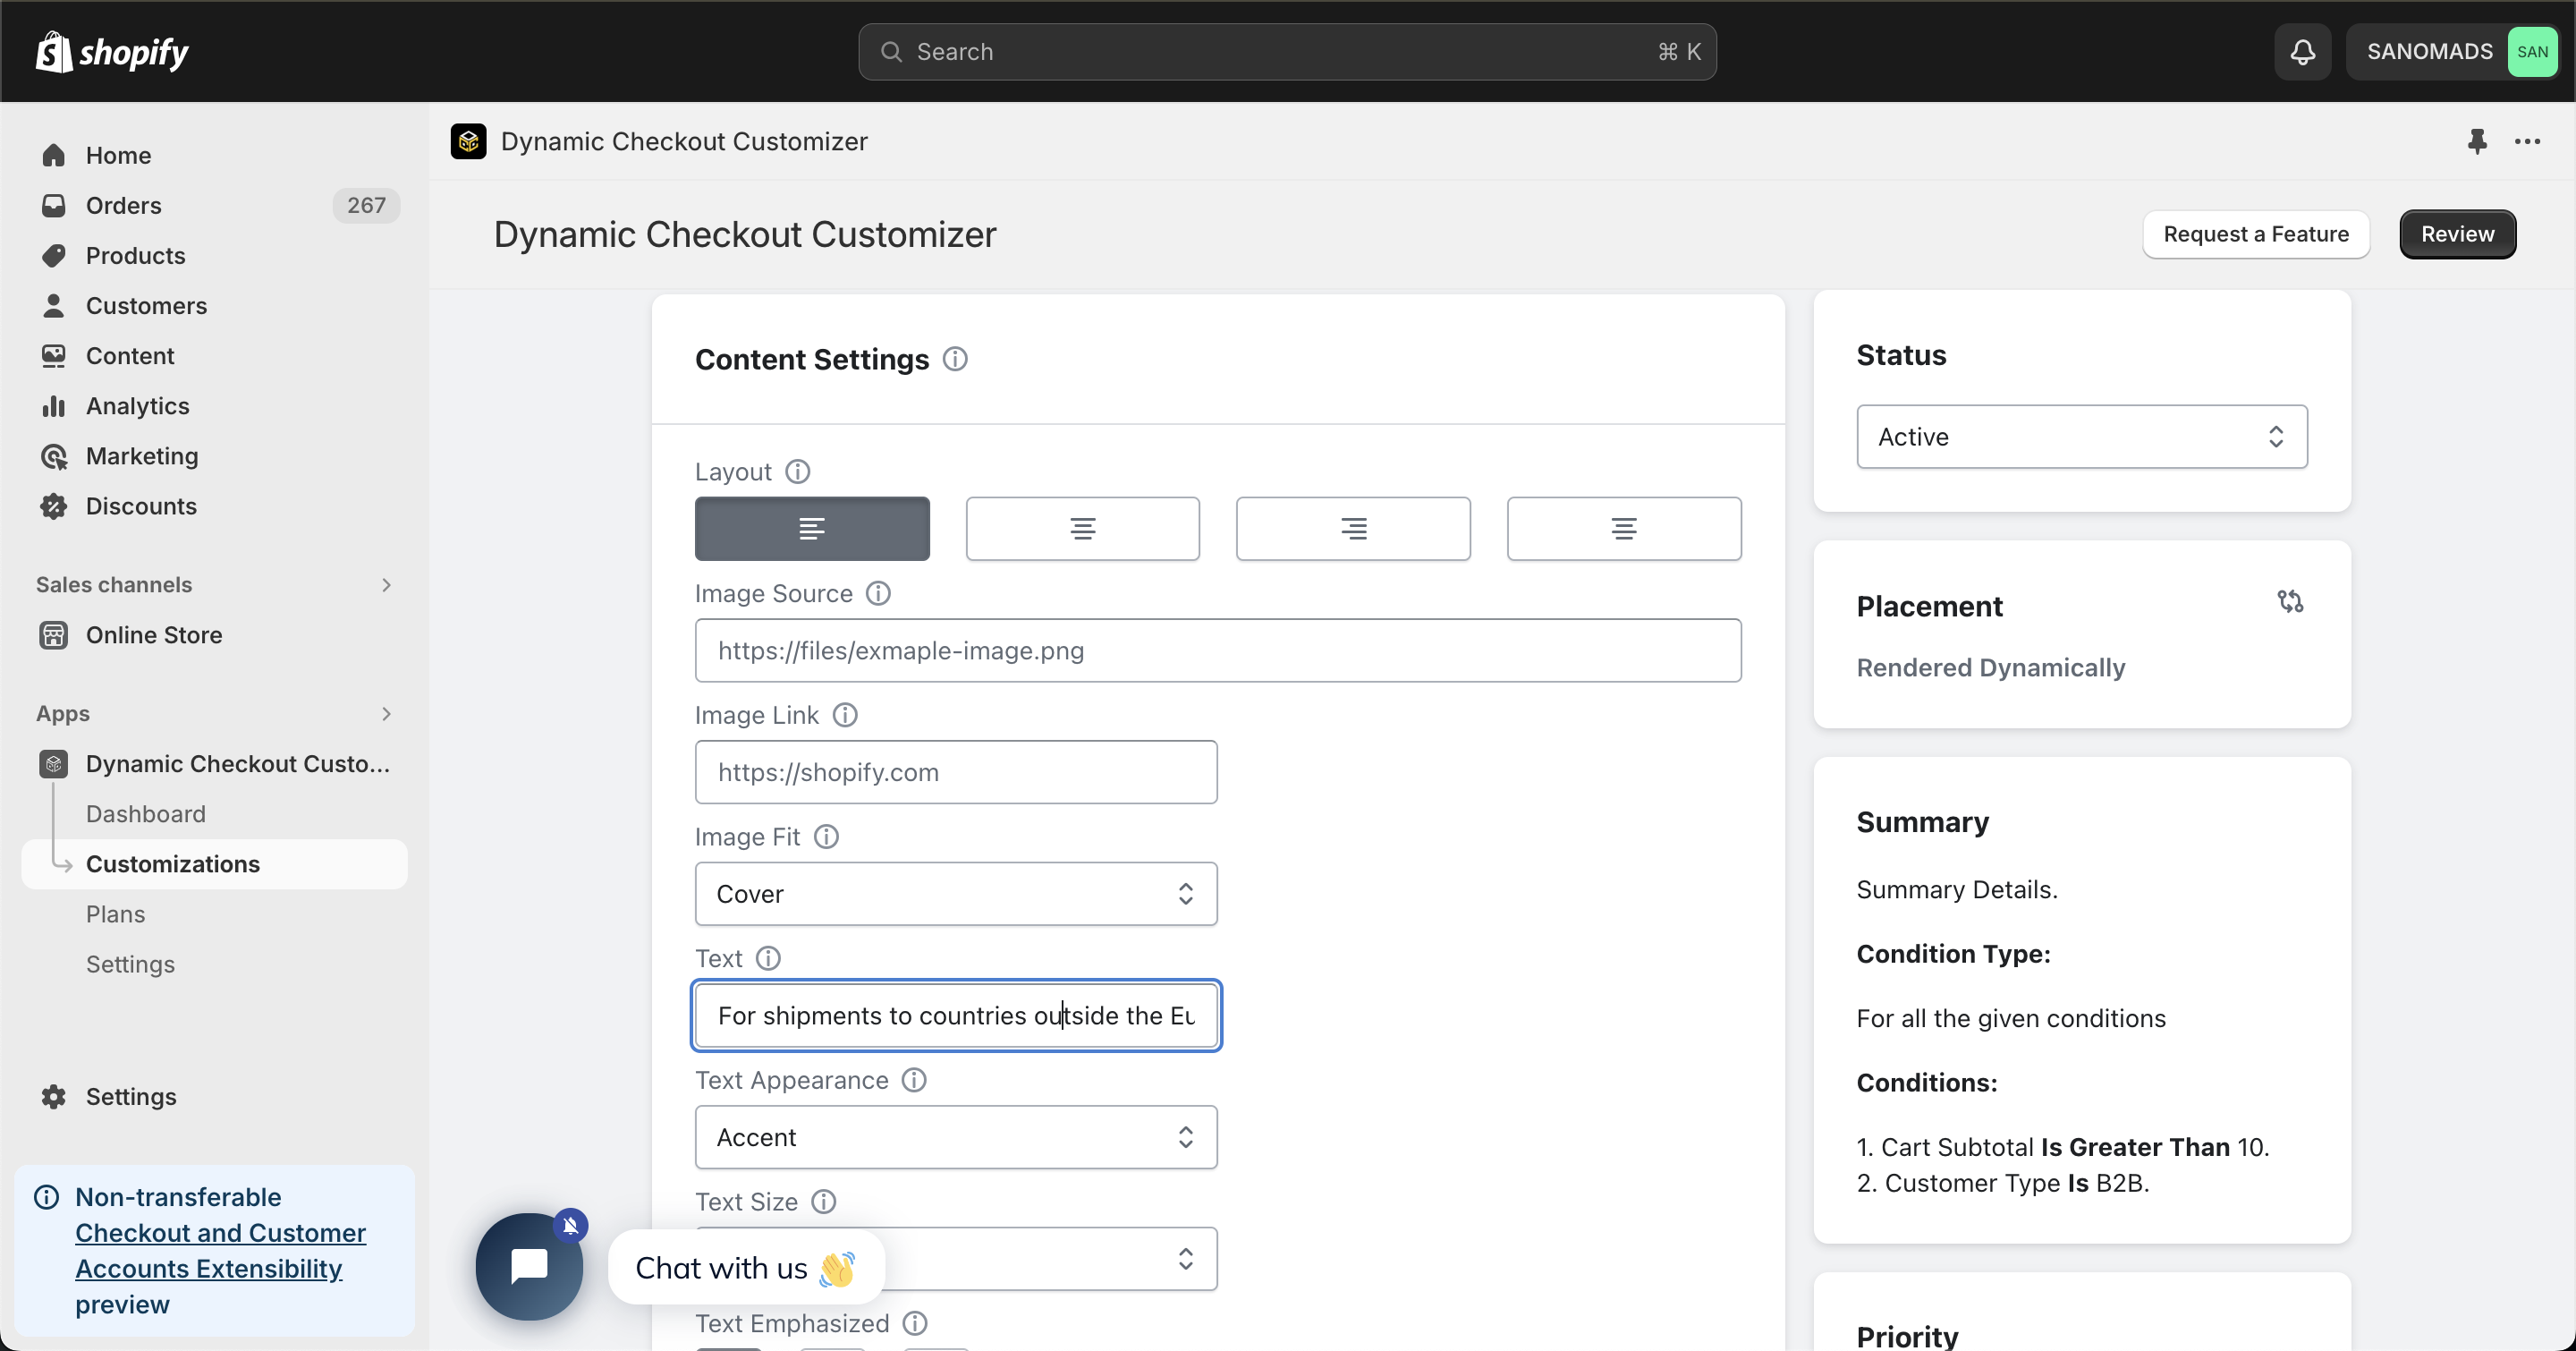Open the Status dropdown showing Active

click(x=2082, y=437)
